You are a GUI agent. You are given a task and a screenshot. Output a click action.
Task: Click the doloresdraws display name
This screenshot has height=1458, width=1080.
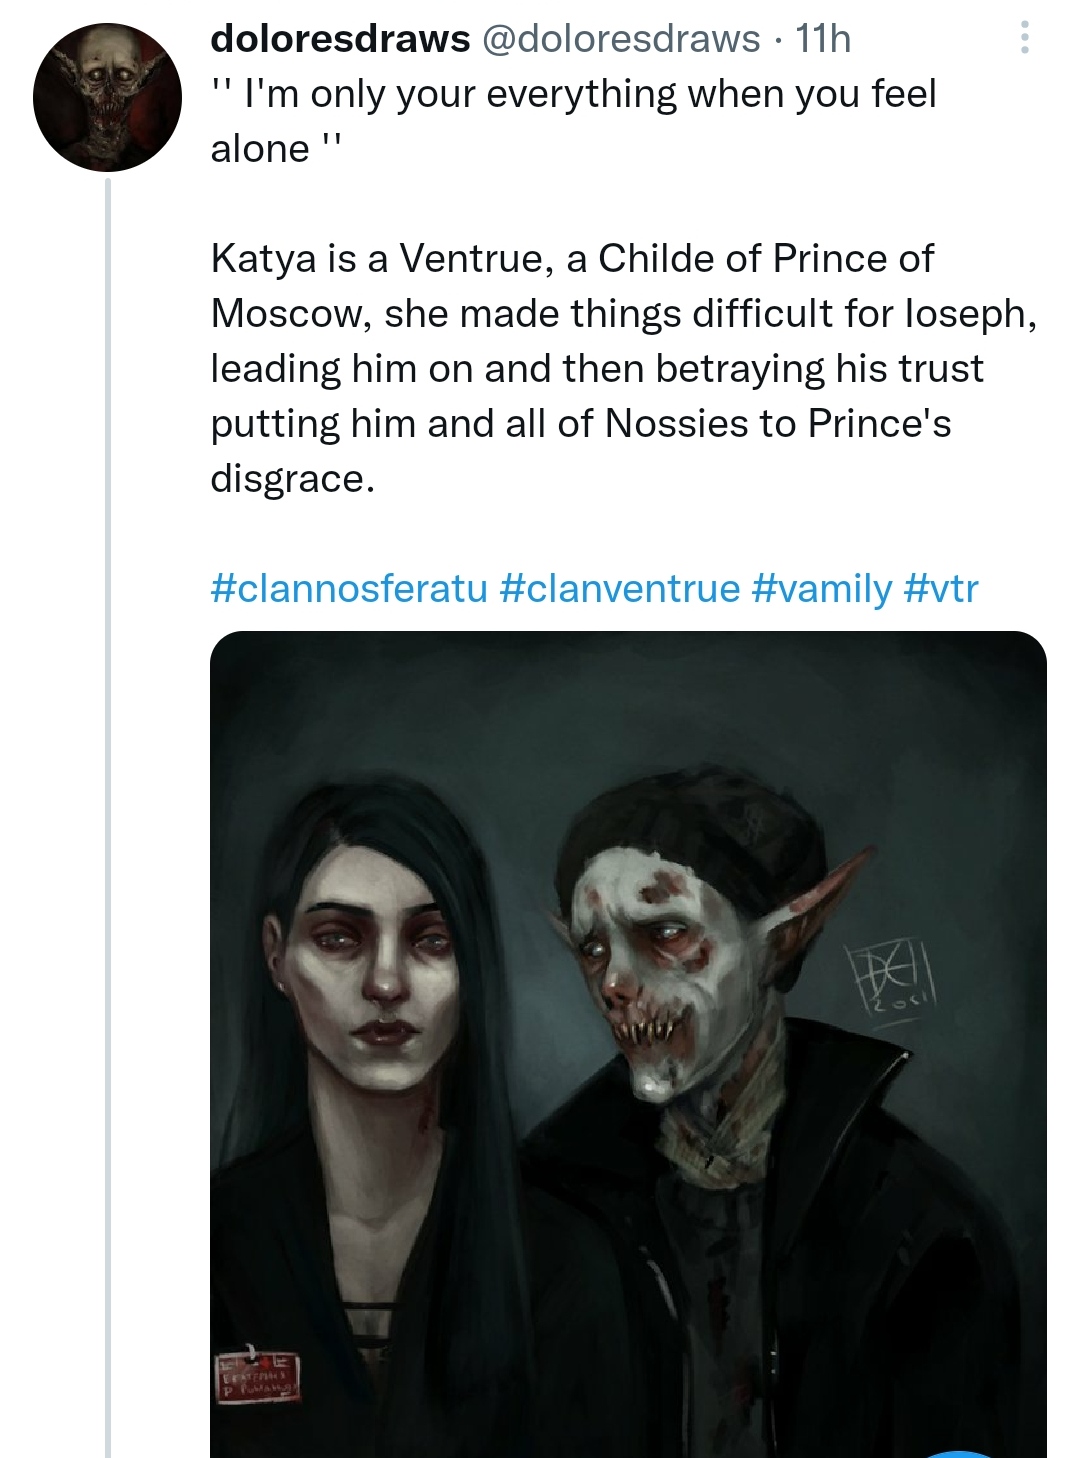coord(340,39)
